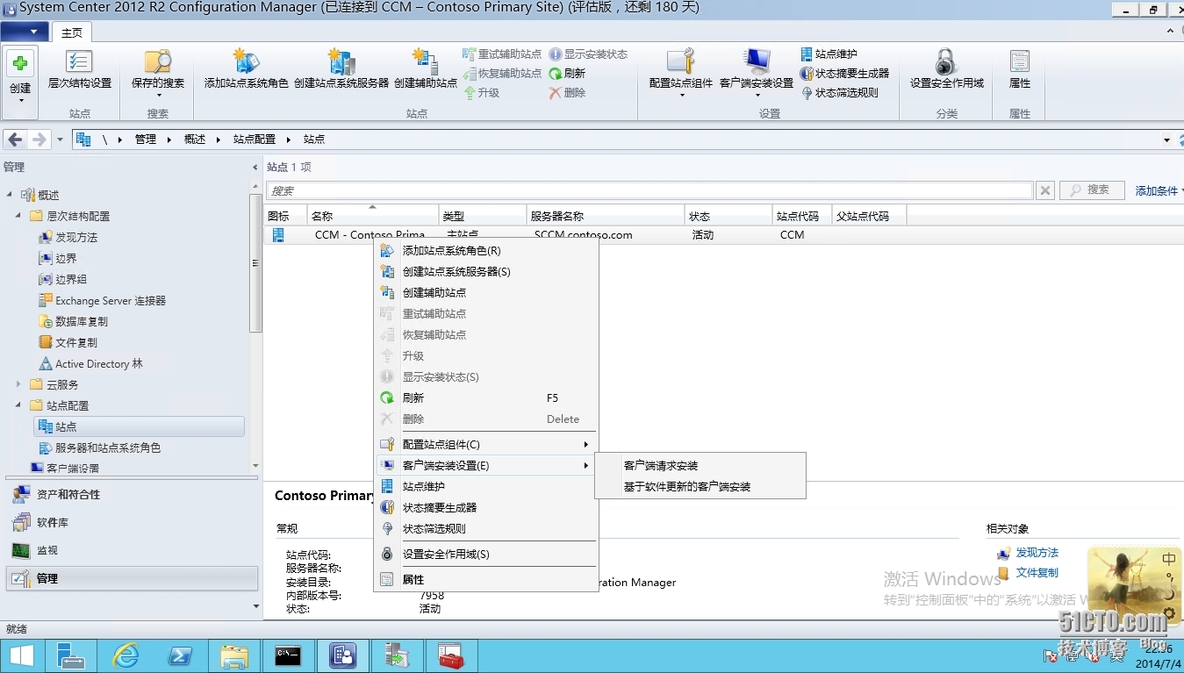This screenshot has height=673, width=1184.
Task: Clear the search with X button
Action: pyautogui.click(x=1045, y=190)
